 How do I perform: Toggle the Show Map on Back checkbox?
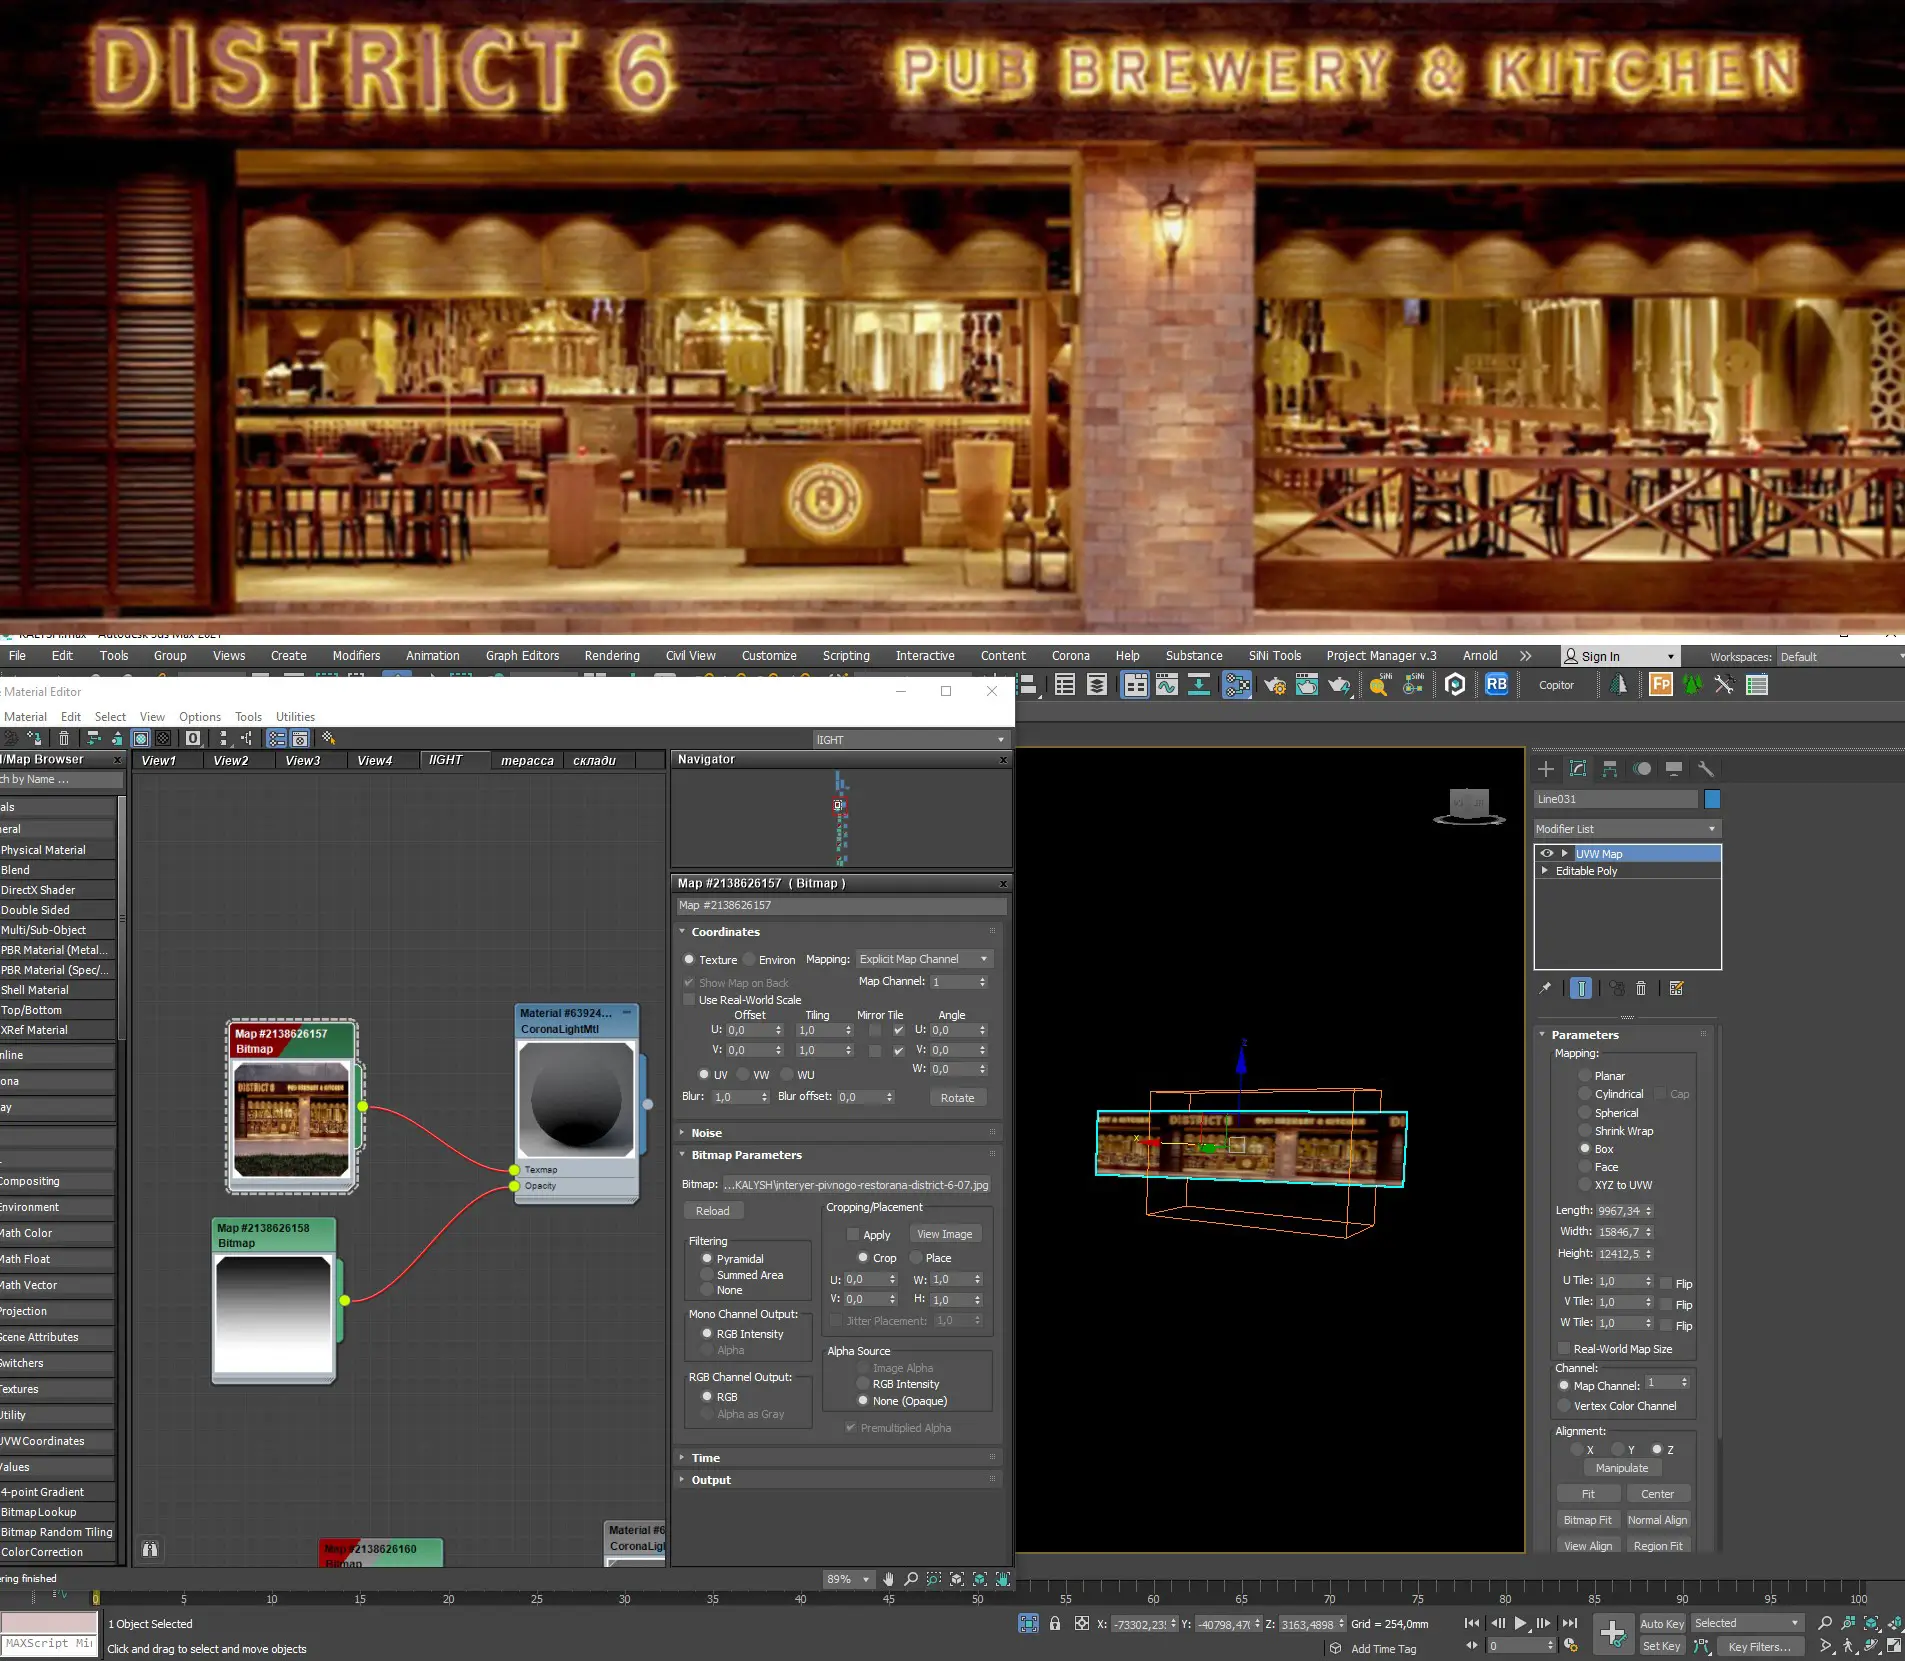(x=689, y=983)
